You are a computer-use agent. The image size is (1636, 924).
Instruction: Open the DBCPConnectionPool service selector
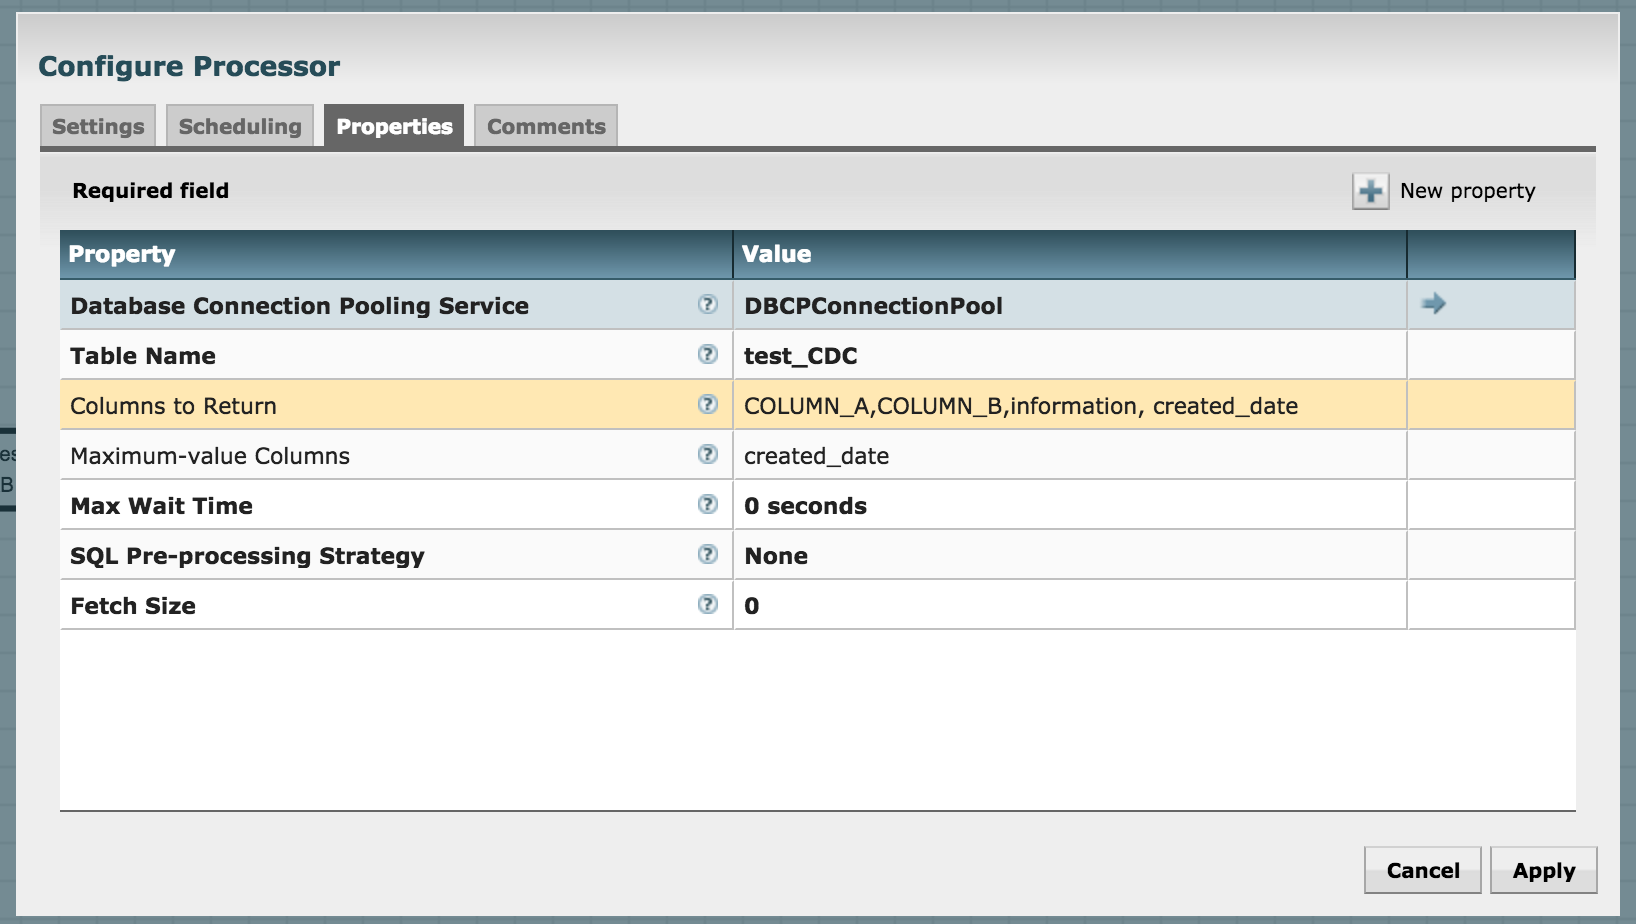click(x=1000, y=306)
